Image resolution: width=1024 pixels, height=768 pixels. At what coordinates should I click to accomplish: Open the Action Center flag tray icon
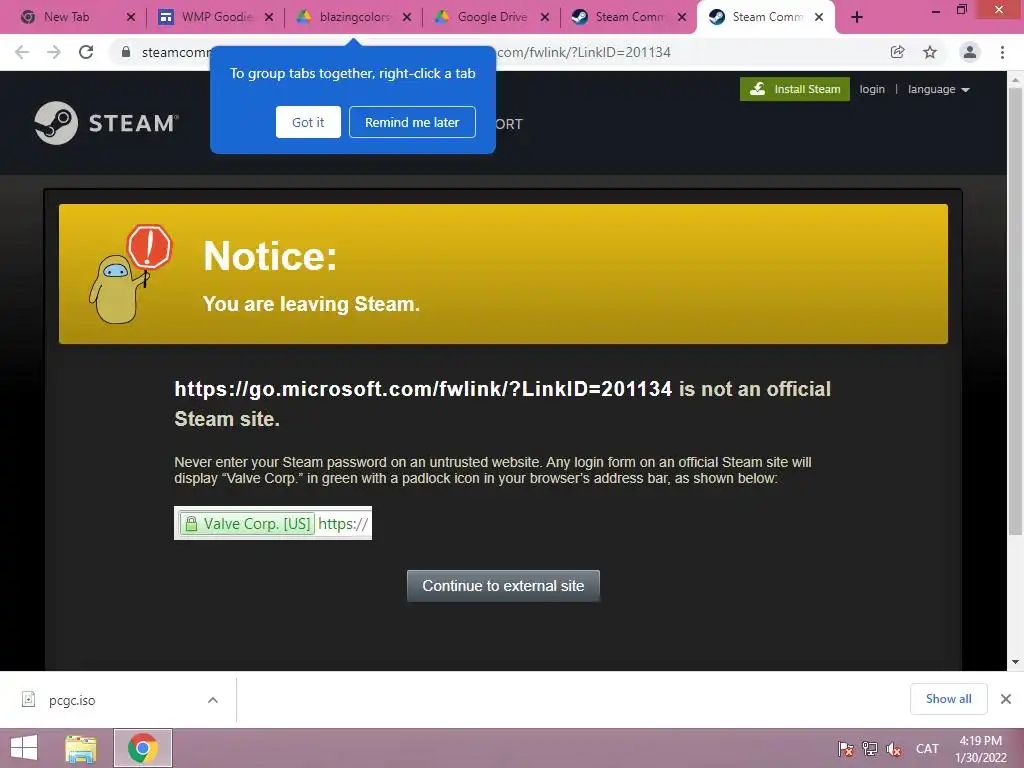click(846, 748)
